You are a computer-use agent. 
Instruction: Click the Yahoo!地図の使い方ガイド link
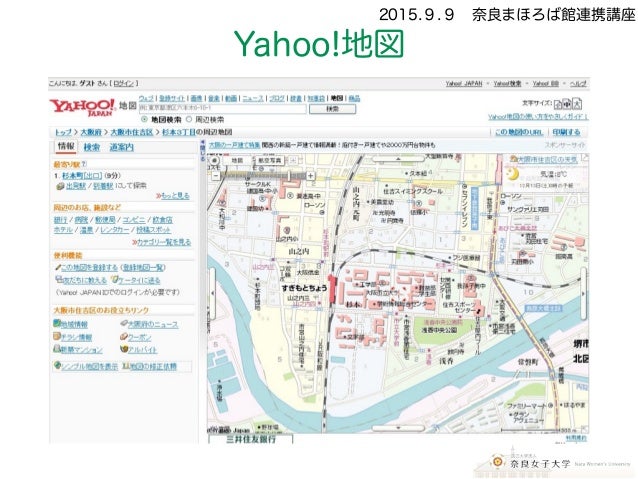[x=538, y=117]
